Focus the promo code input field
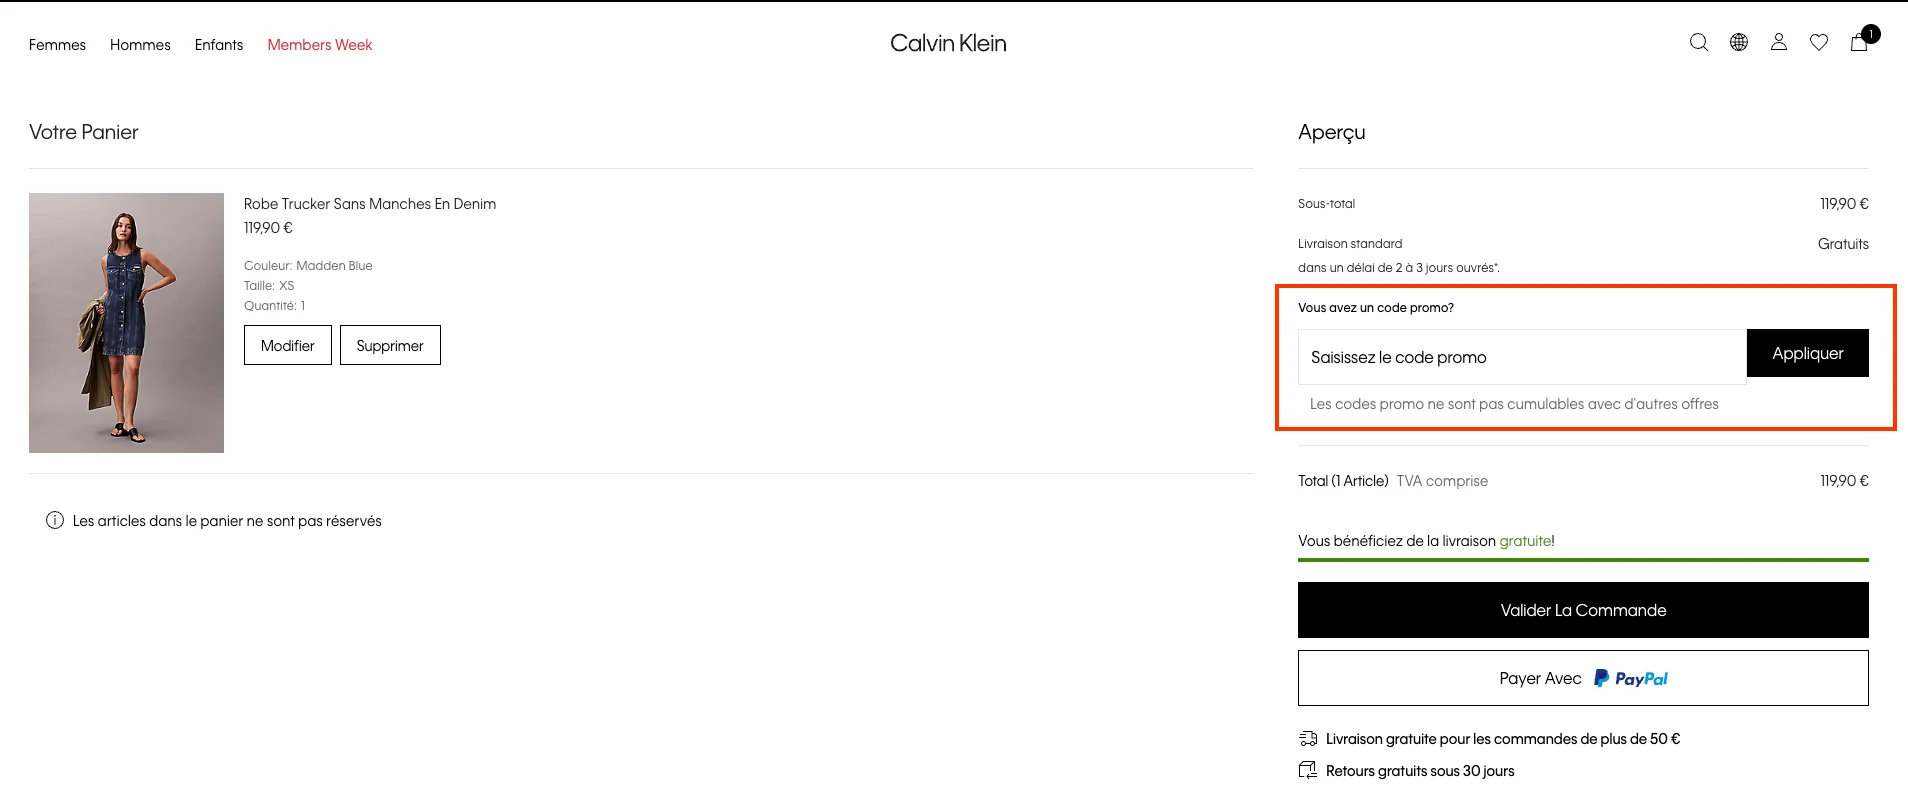This screenshot has width=1908, height=801. click(1522, 357)
